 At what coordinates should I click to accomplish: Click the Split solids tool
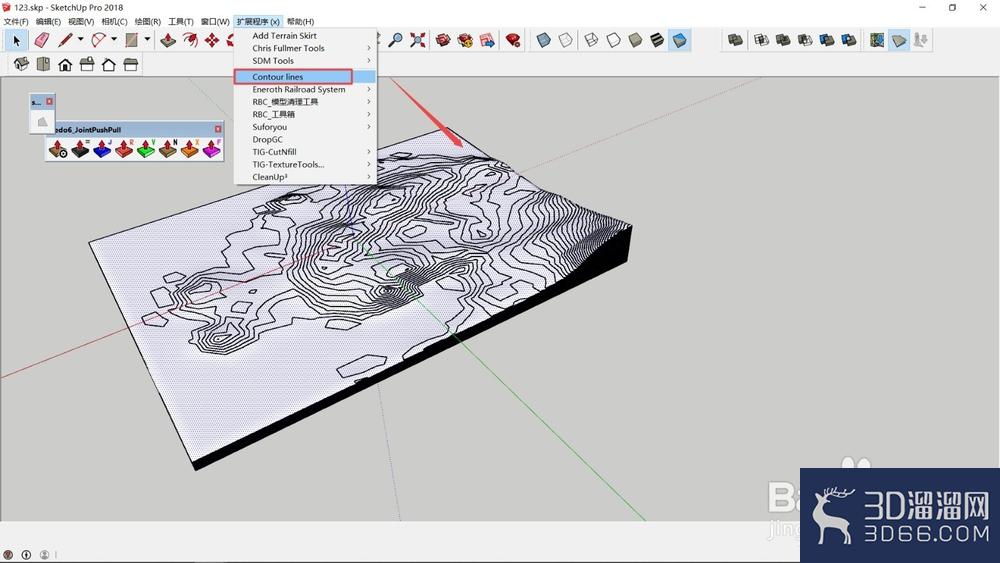click(848, 40)
